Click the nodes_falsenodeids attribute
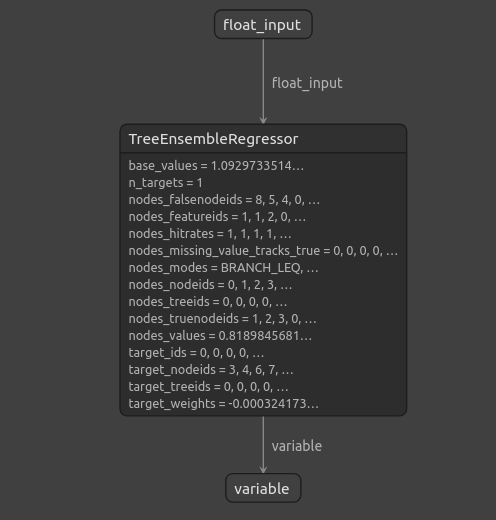This screenshot has width=496, height=520. [224, 200]
